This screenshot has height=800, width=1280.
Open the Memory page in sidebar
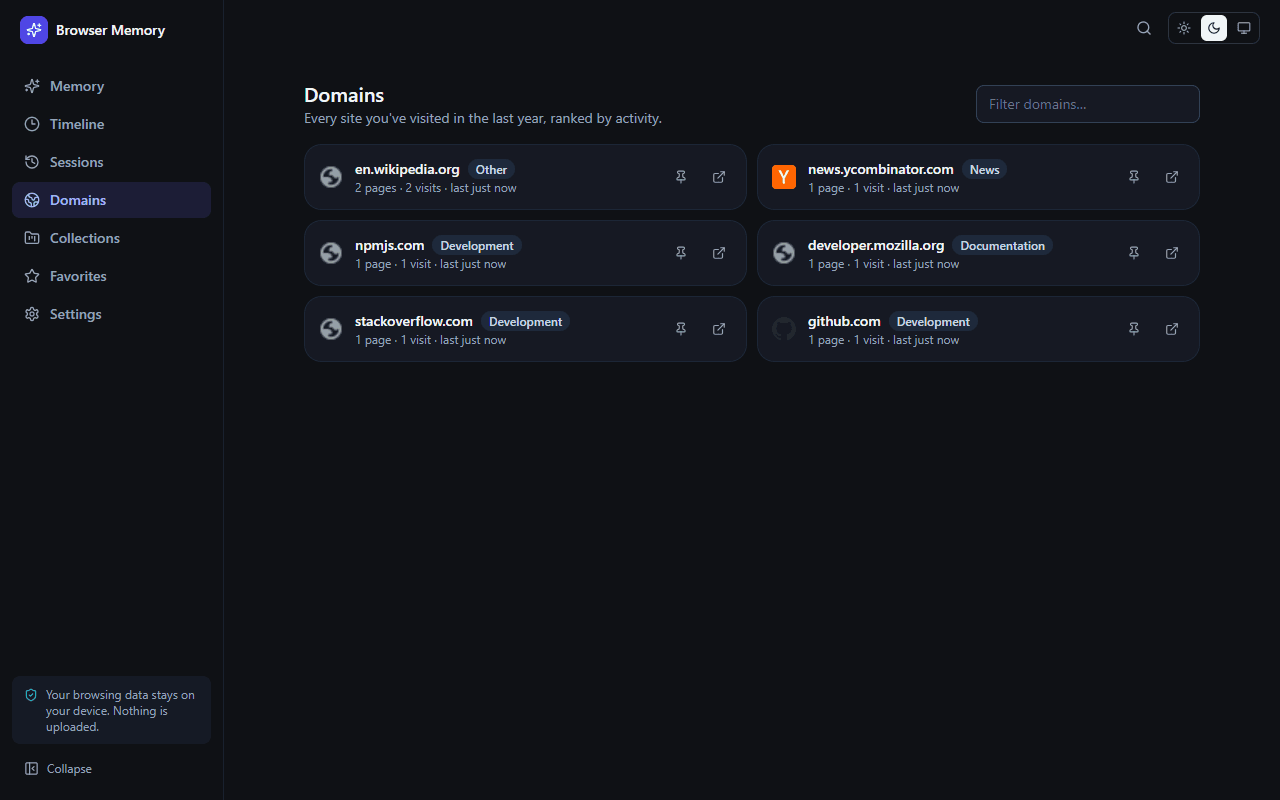coord(111,86)
